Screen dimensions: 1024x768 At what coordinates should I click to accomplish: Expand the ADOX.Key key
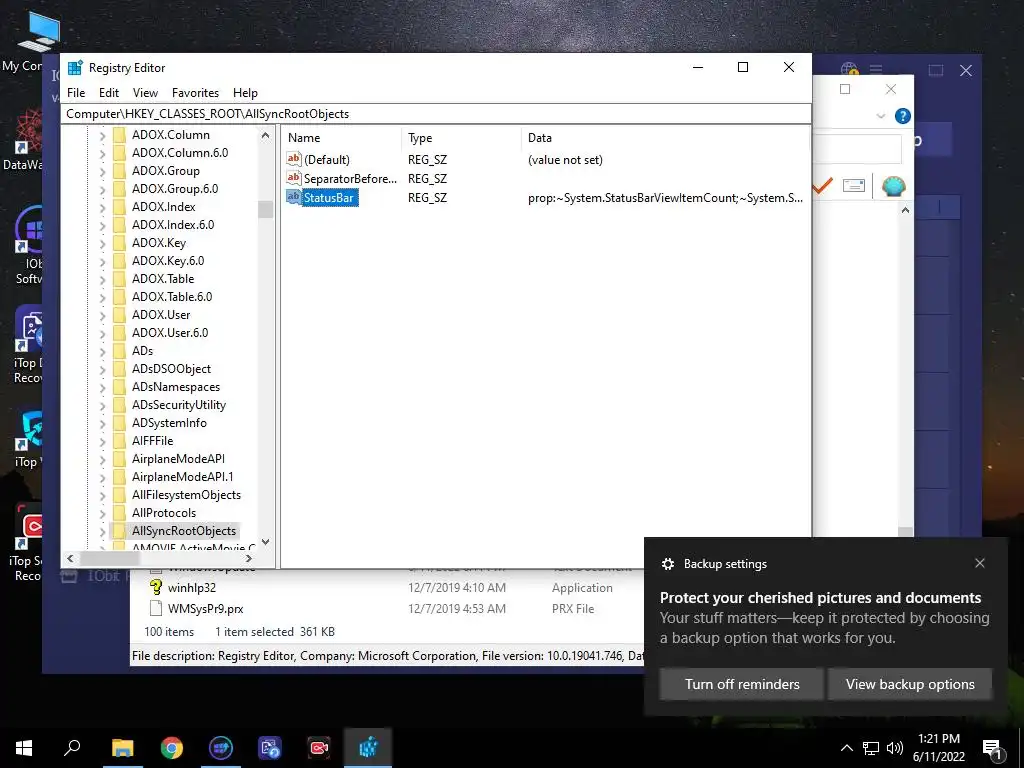[103, 244]
